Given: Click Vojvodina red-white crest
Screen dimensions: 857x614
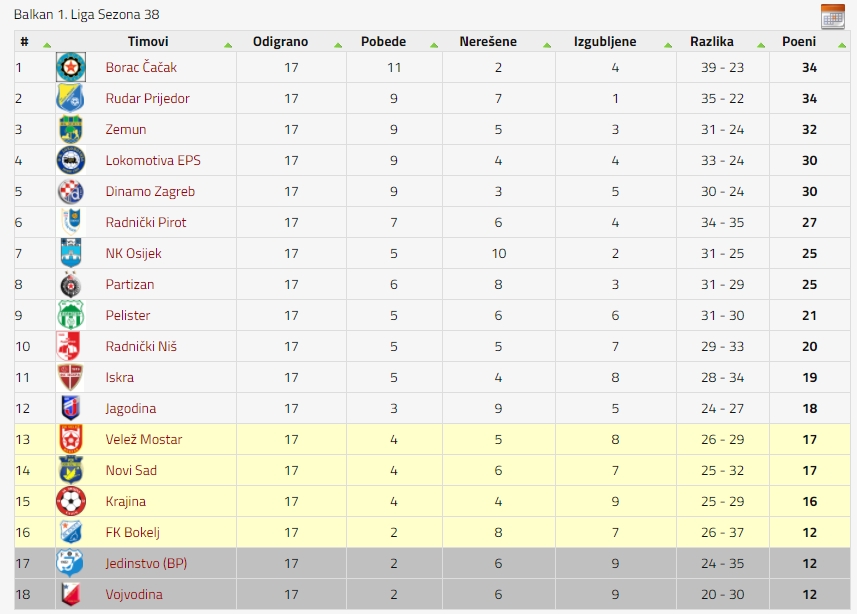Looking at the screenshot, I should tap(71, 594).
